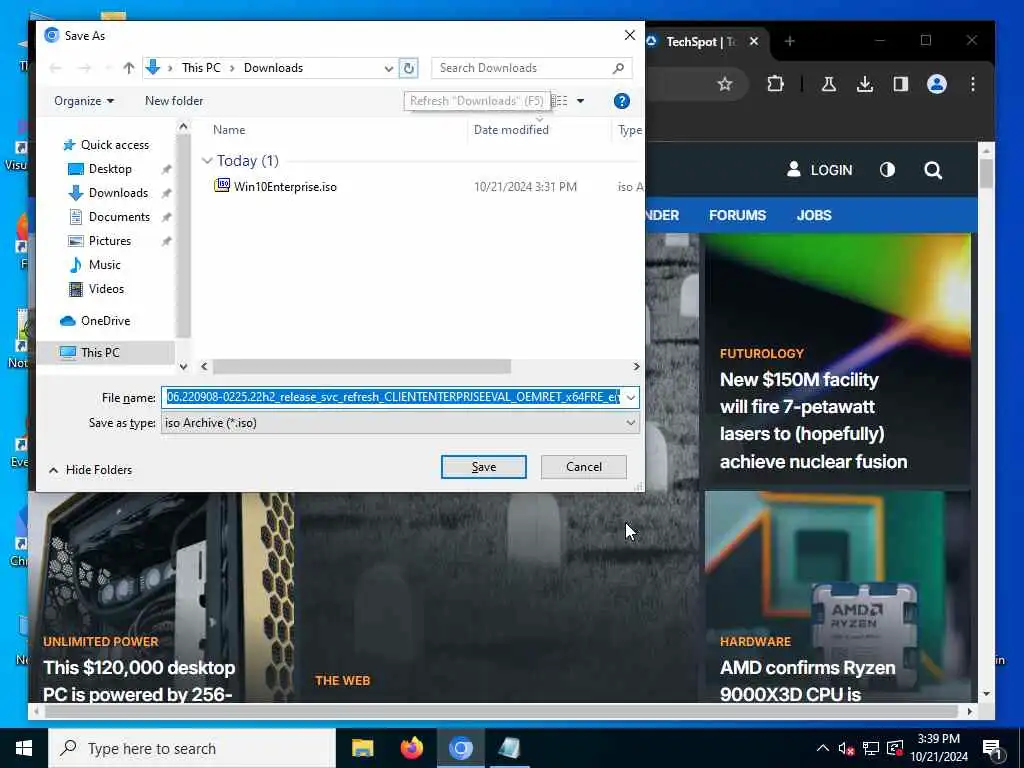Click the This PC breadcrumb segment

pos(201,68)
